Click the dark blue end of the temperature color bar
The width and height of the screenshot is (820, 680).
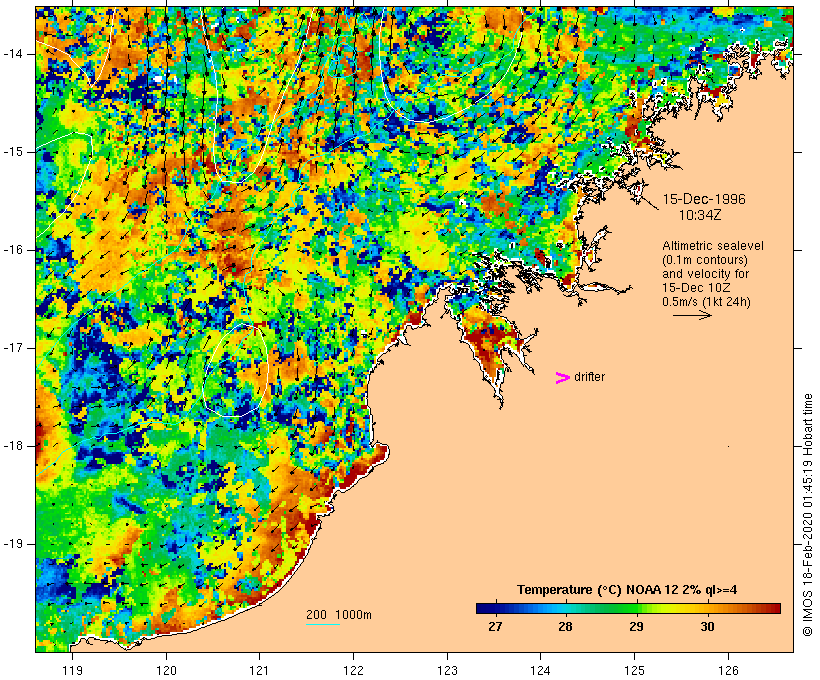[x=484, y=608]
